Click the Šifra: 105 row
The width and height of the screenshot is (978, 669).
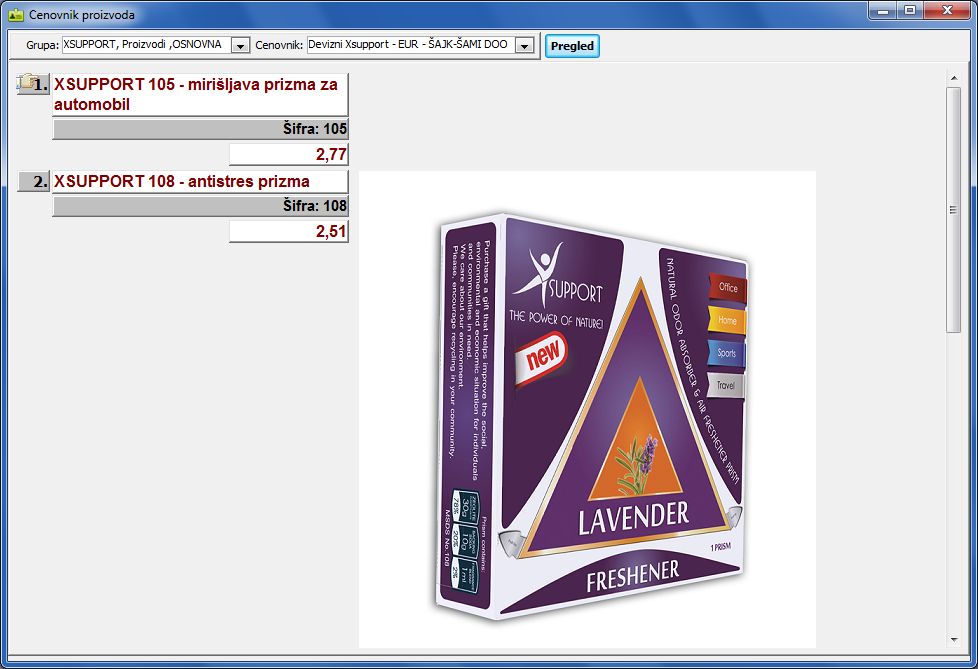(200, 129)
